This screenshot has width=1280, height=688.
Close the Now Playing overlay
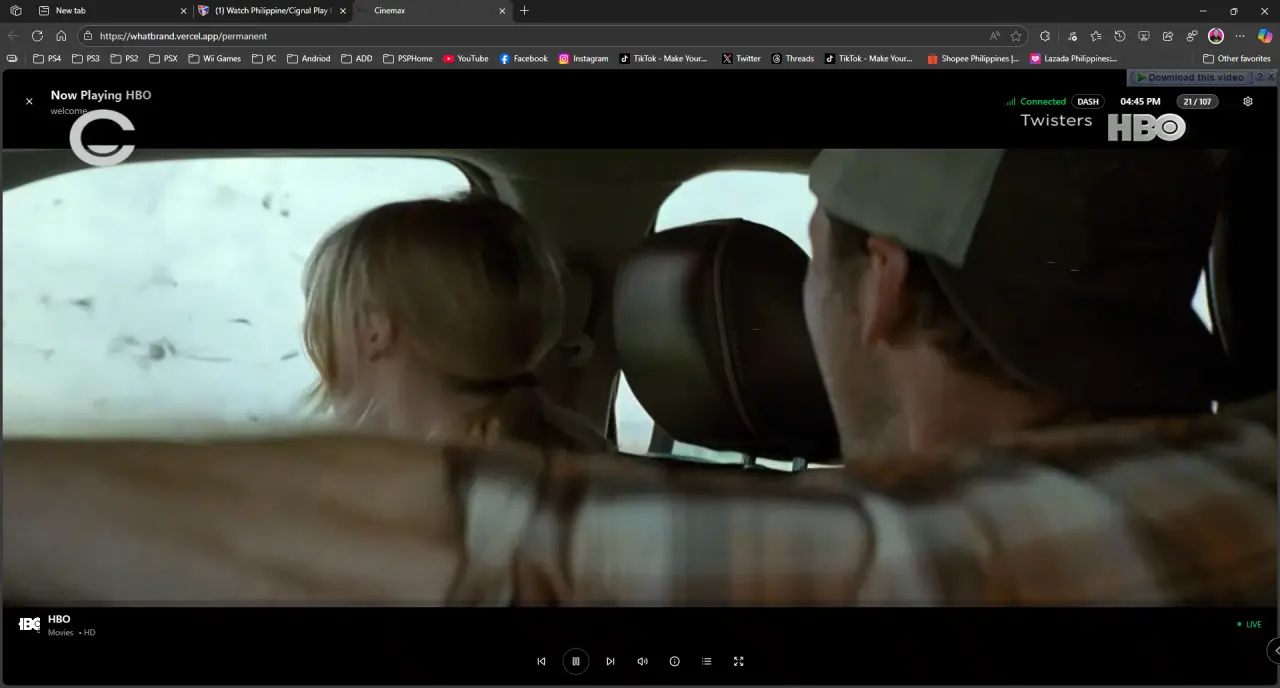[29, 101]
